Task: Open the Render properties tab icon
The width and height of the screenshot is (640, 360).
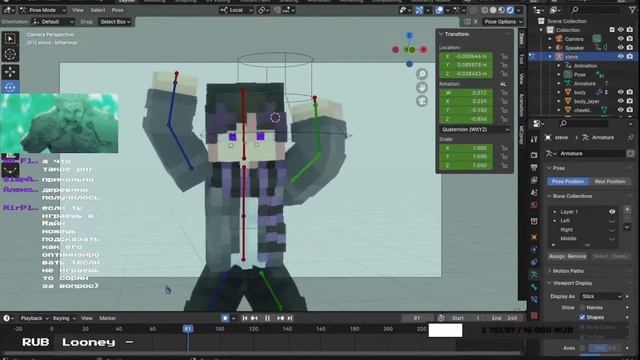Action: [534, 155]
